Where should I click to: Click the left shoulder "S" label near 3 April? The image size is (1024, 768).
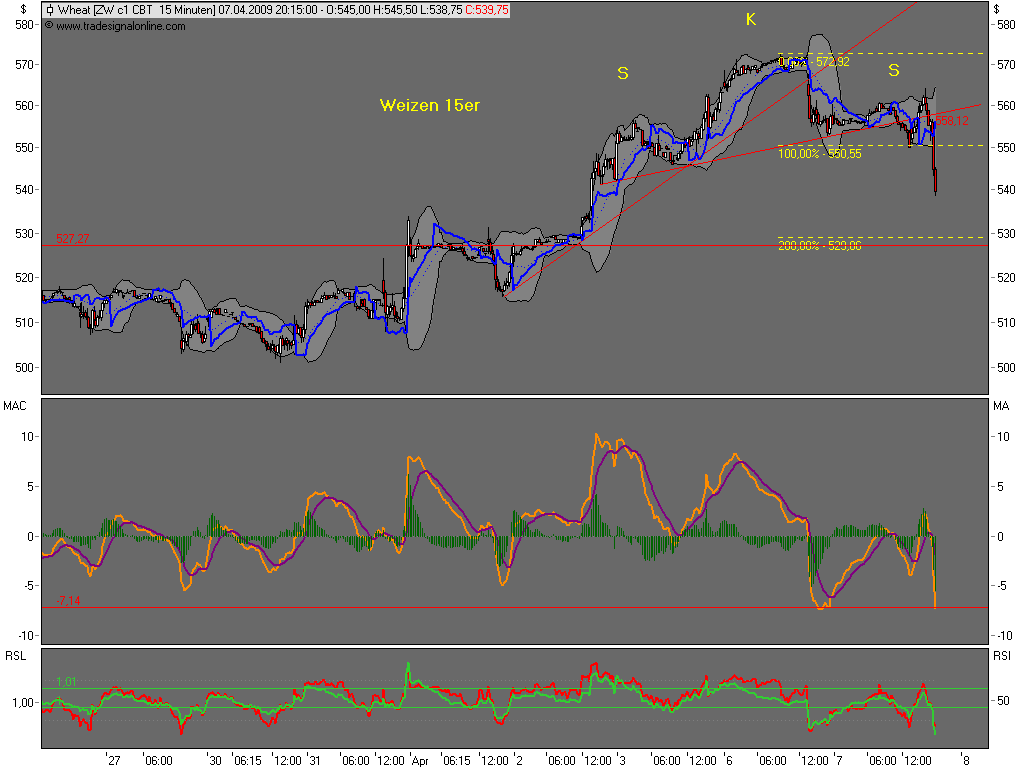click(x=623, y=73)
